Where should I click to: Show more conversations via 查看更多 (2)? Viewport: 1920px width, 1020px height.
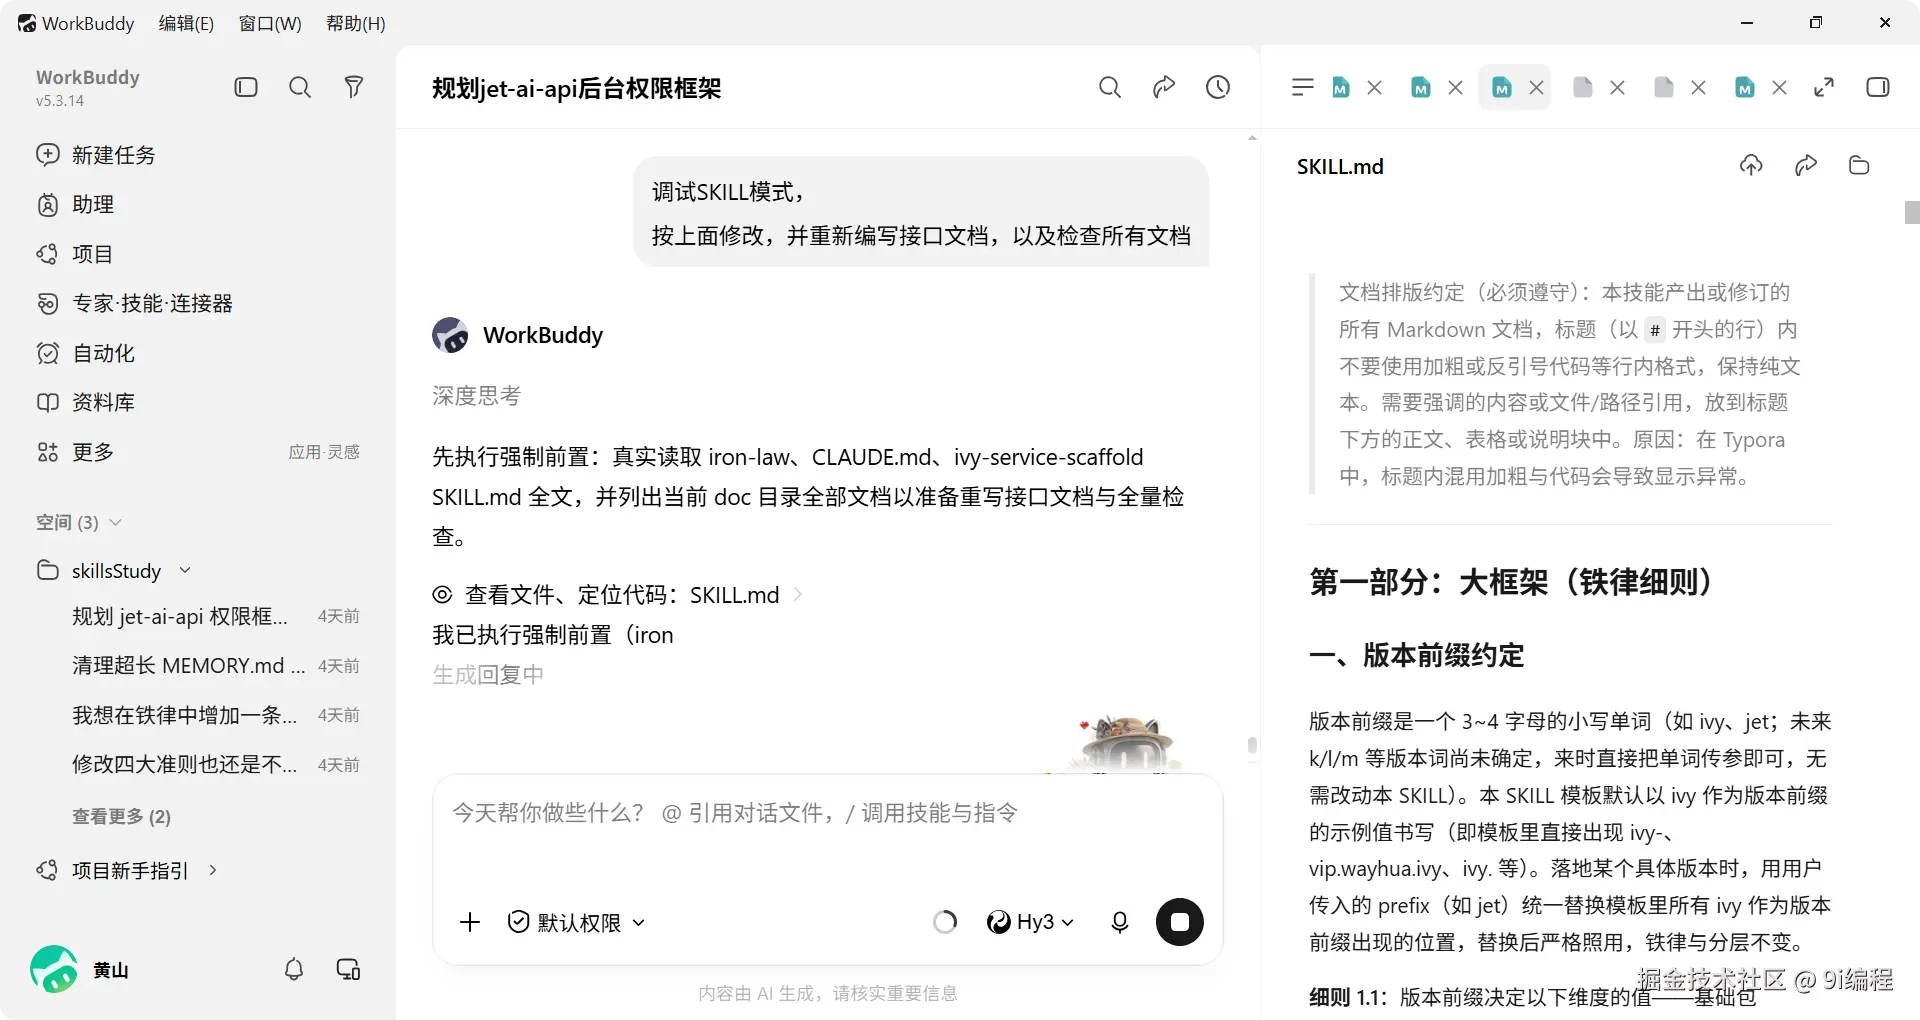(121, 817)
